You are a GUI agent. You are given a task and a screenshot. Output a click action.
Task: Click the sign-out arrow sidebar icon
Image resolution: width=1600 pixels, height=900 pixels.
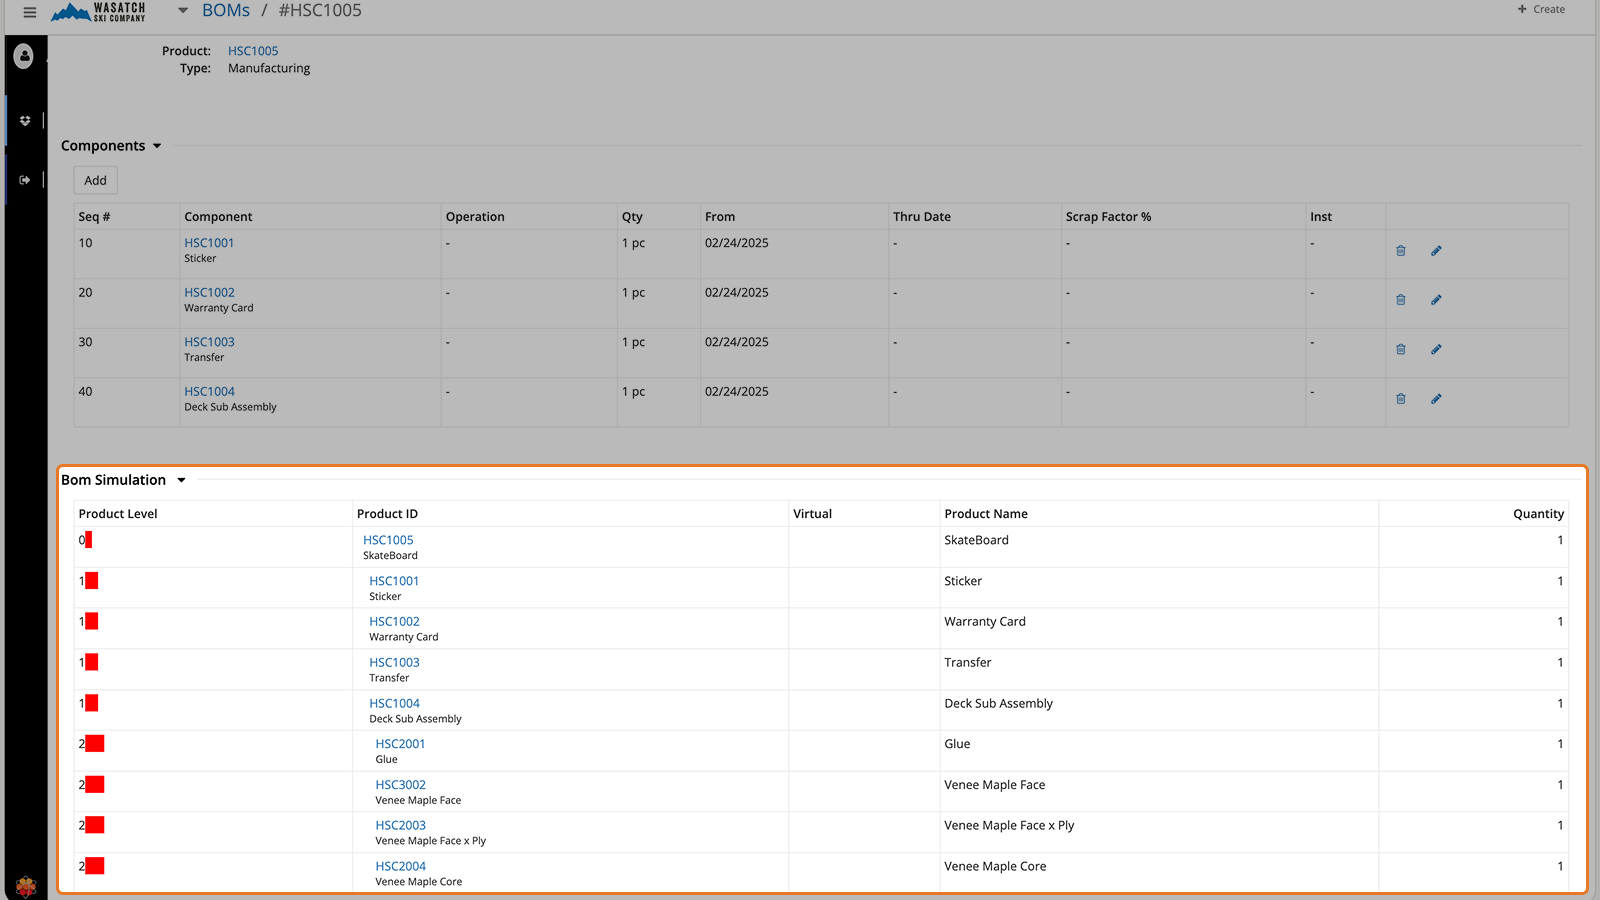point(25,180)
